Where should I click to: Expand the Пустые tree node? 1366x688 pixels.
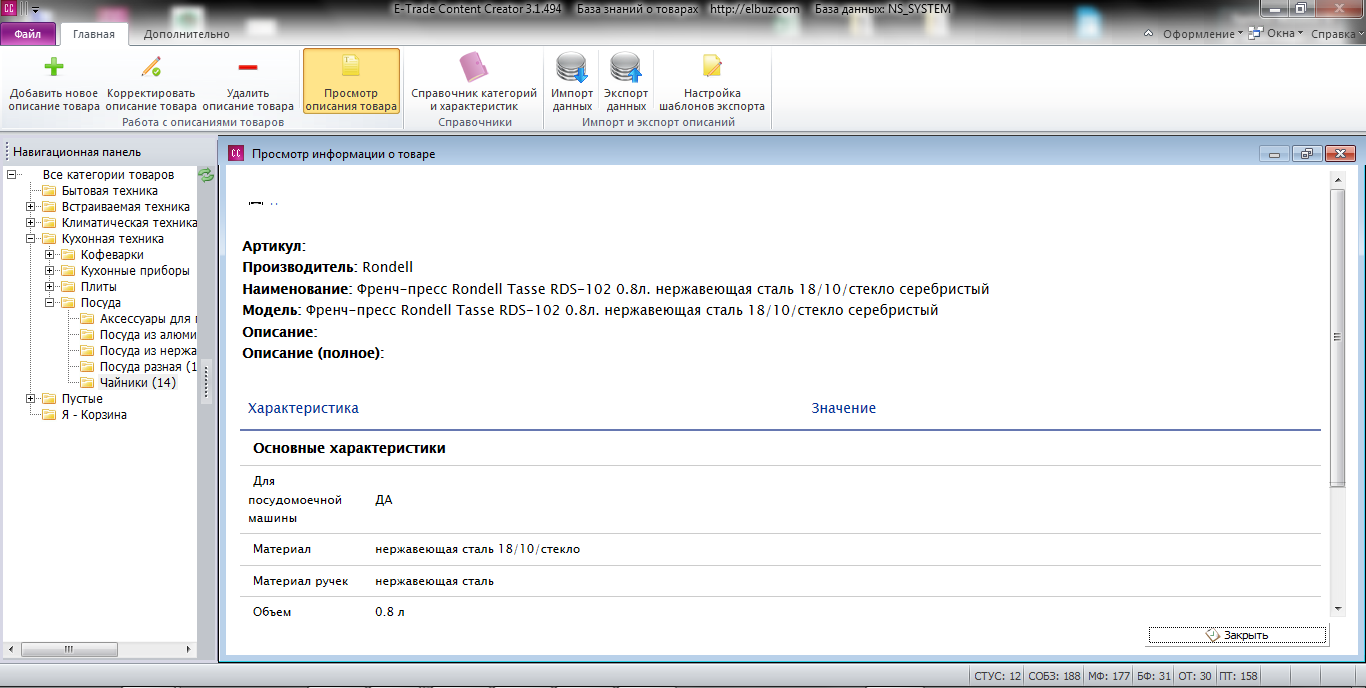coord(30,399)
